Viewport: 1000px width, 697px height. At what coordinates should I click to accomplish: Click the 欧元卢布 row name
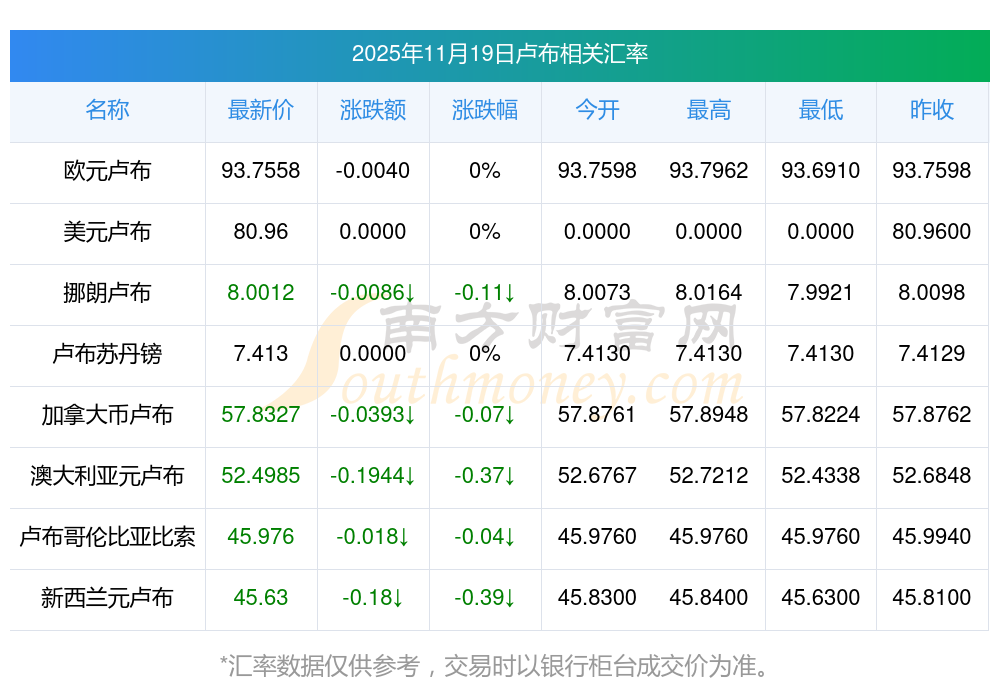click(107, 171)
